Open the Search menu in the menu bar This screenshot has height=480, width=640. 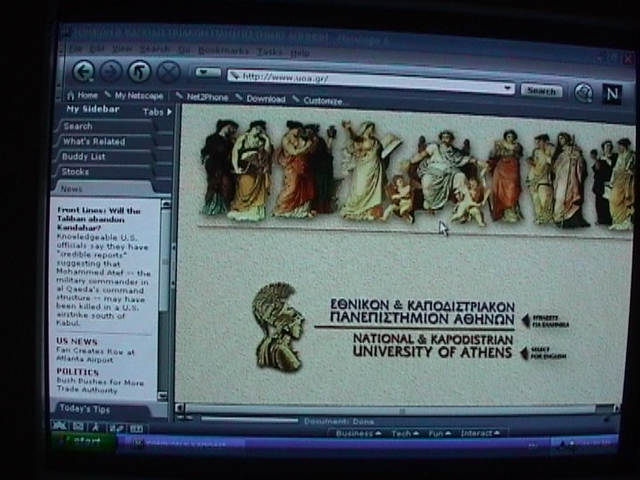point(155,49)
